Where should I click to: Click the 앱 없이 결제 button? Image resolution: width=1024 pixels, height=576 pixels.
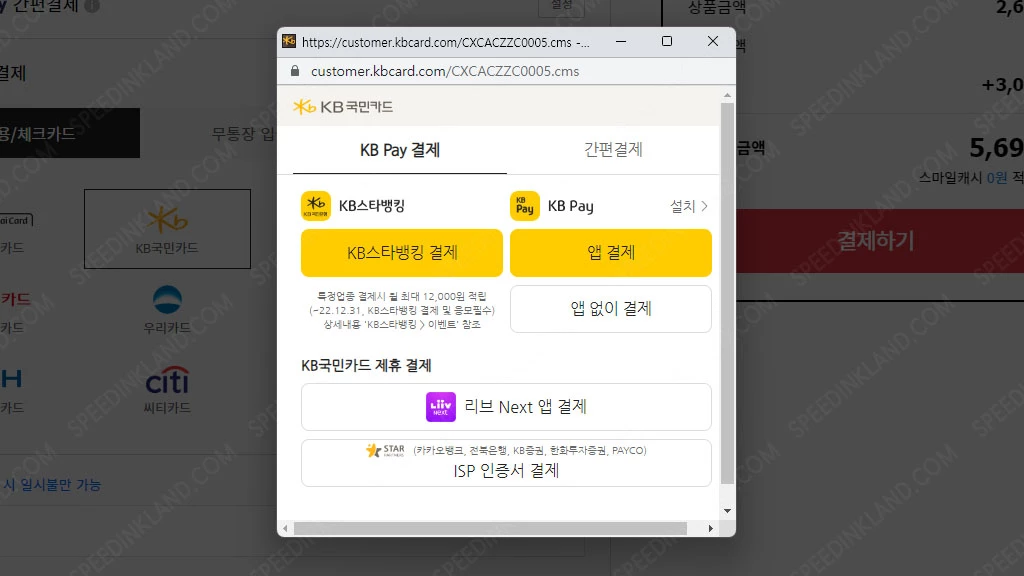[611, 309]
